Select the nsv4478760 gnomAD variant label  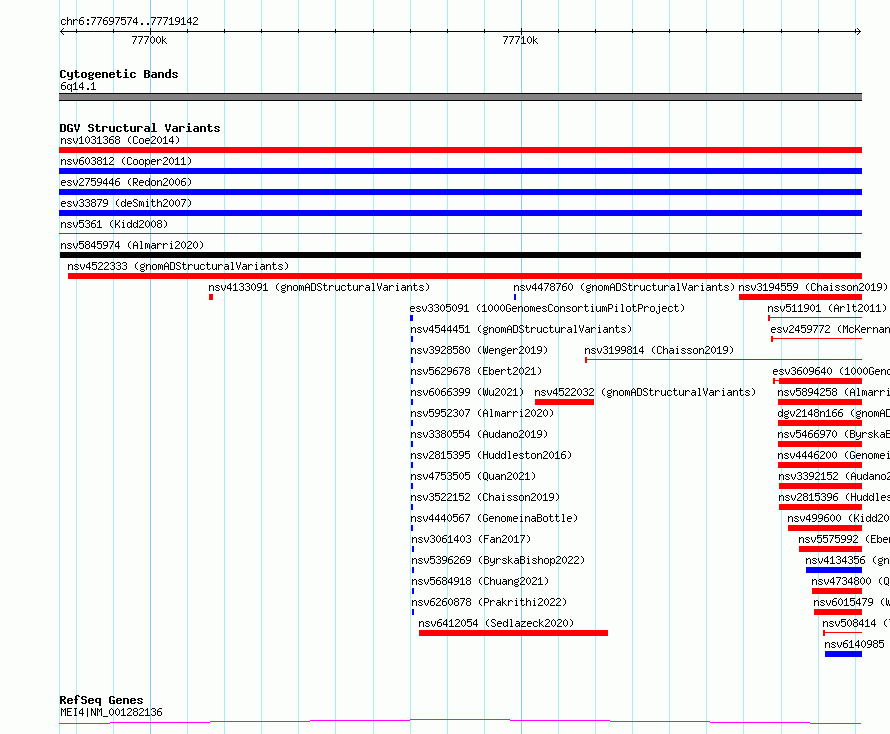(624, 287)
